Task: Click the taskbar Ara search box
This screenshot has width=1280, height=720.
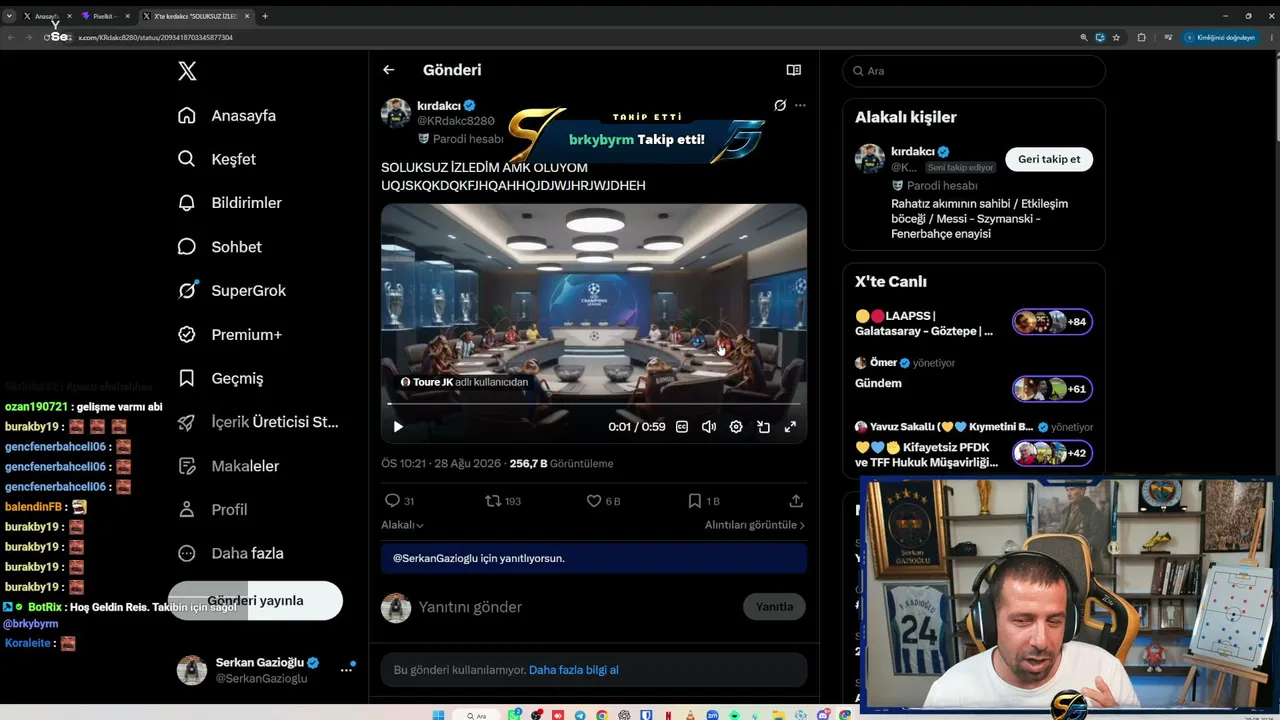Action: (x=478, y=715)
